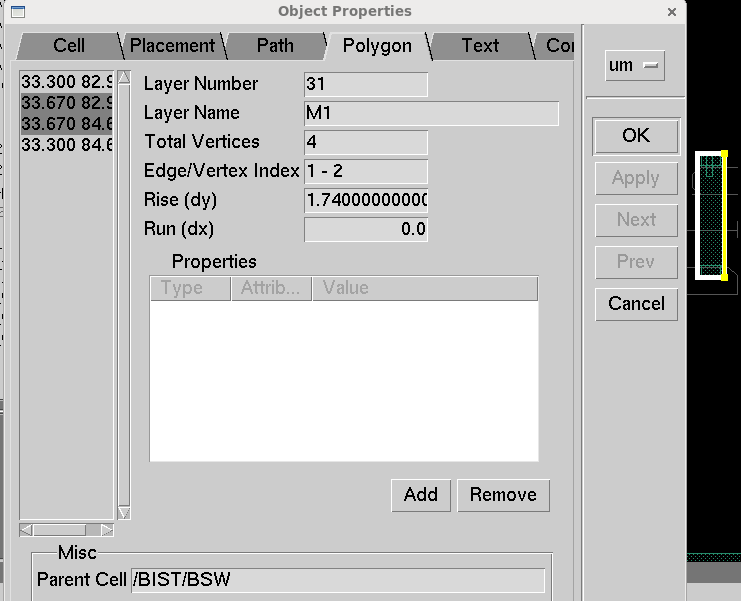Open the Placement tab

pos(172,46)
